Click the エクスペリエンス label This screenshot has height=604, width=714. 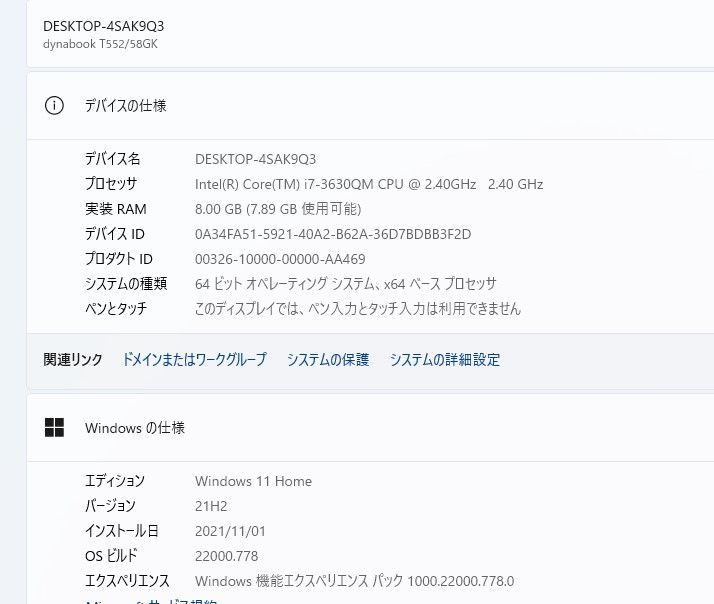[x=127, y=581]
